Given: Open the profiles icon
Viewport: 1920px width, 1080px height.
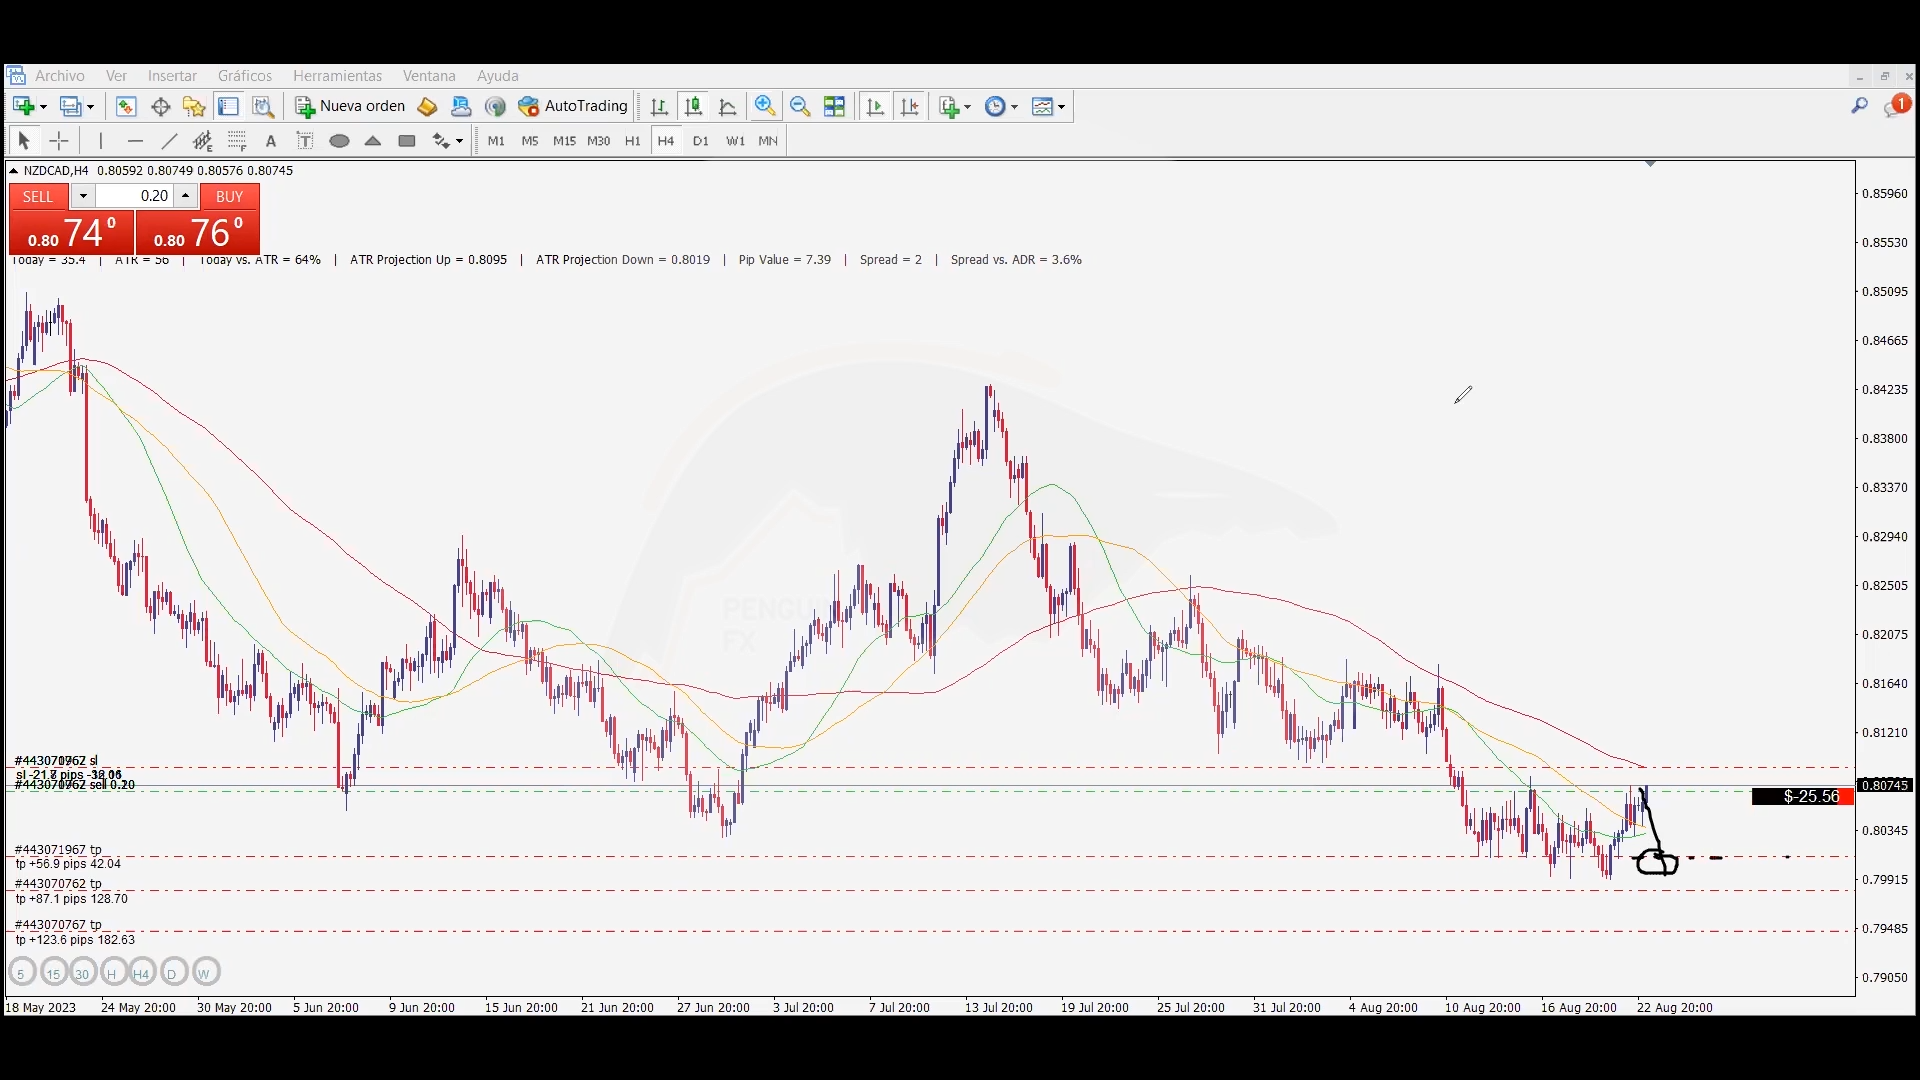Looking at the screenshot, I should (x=70, y=106).
